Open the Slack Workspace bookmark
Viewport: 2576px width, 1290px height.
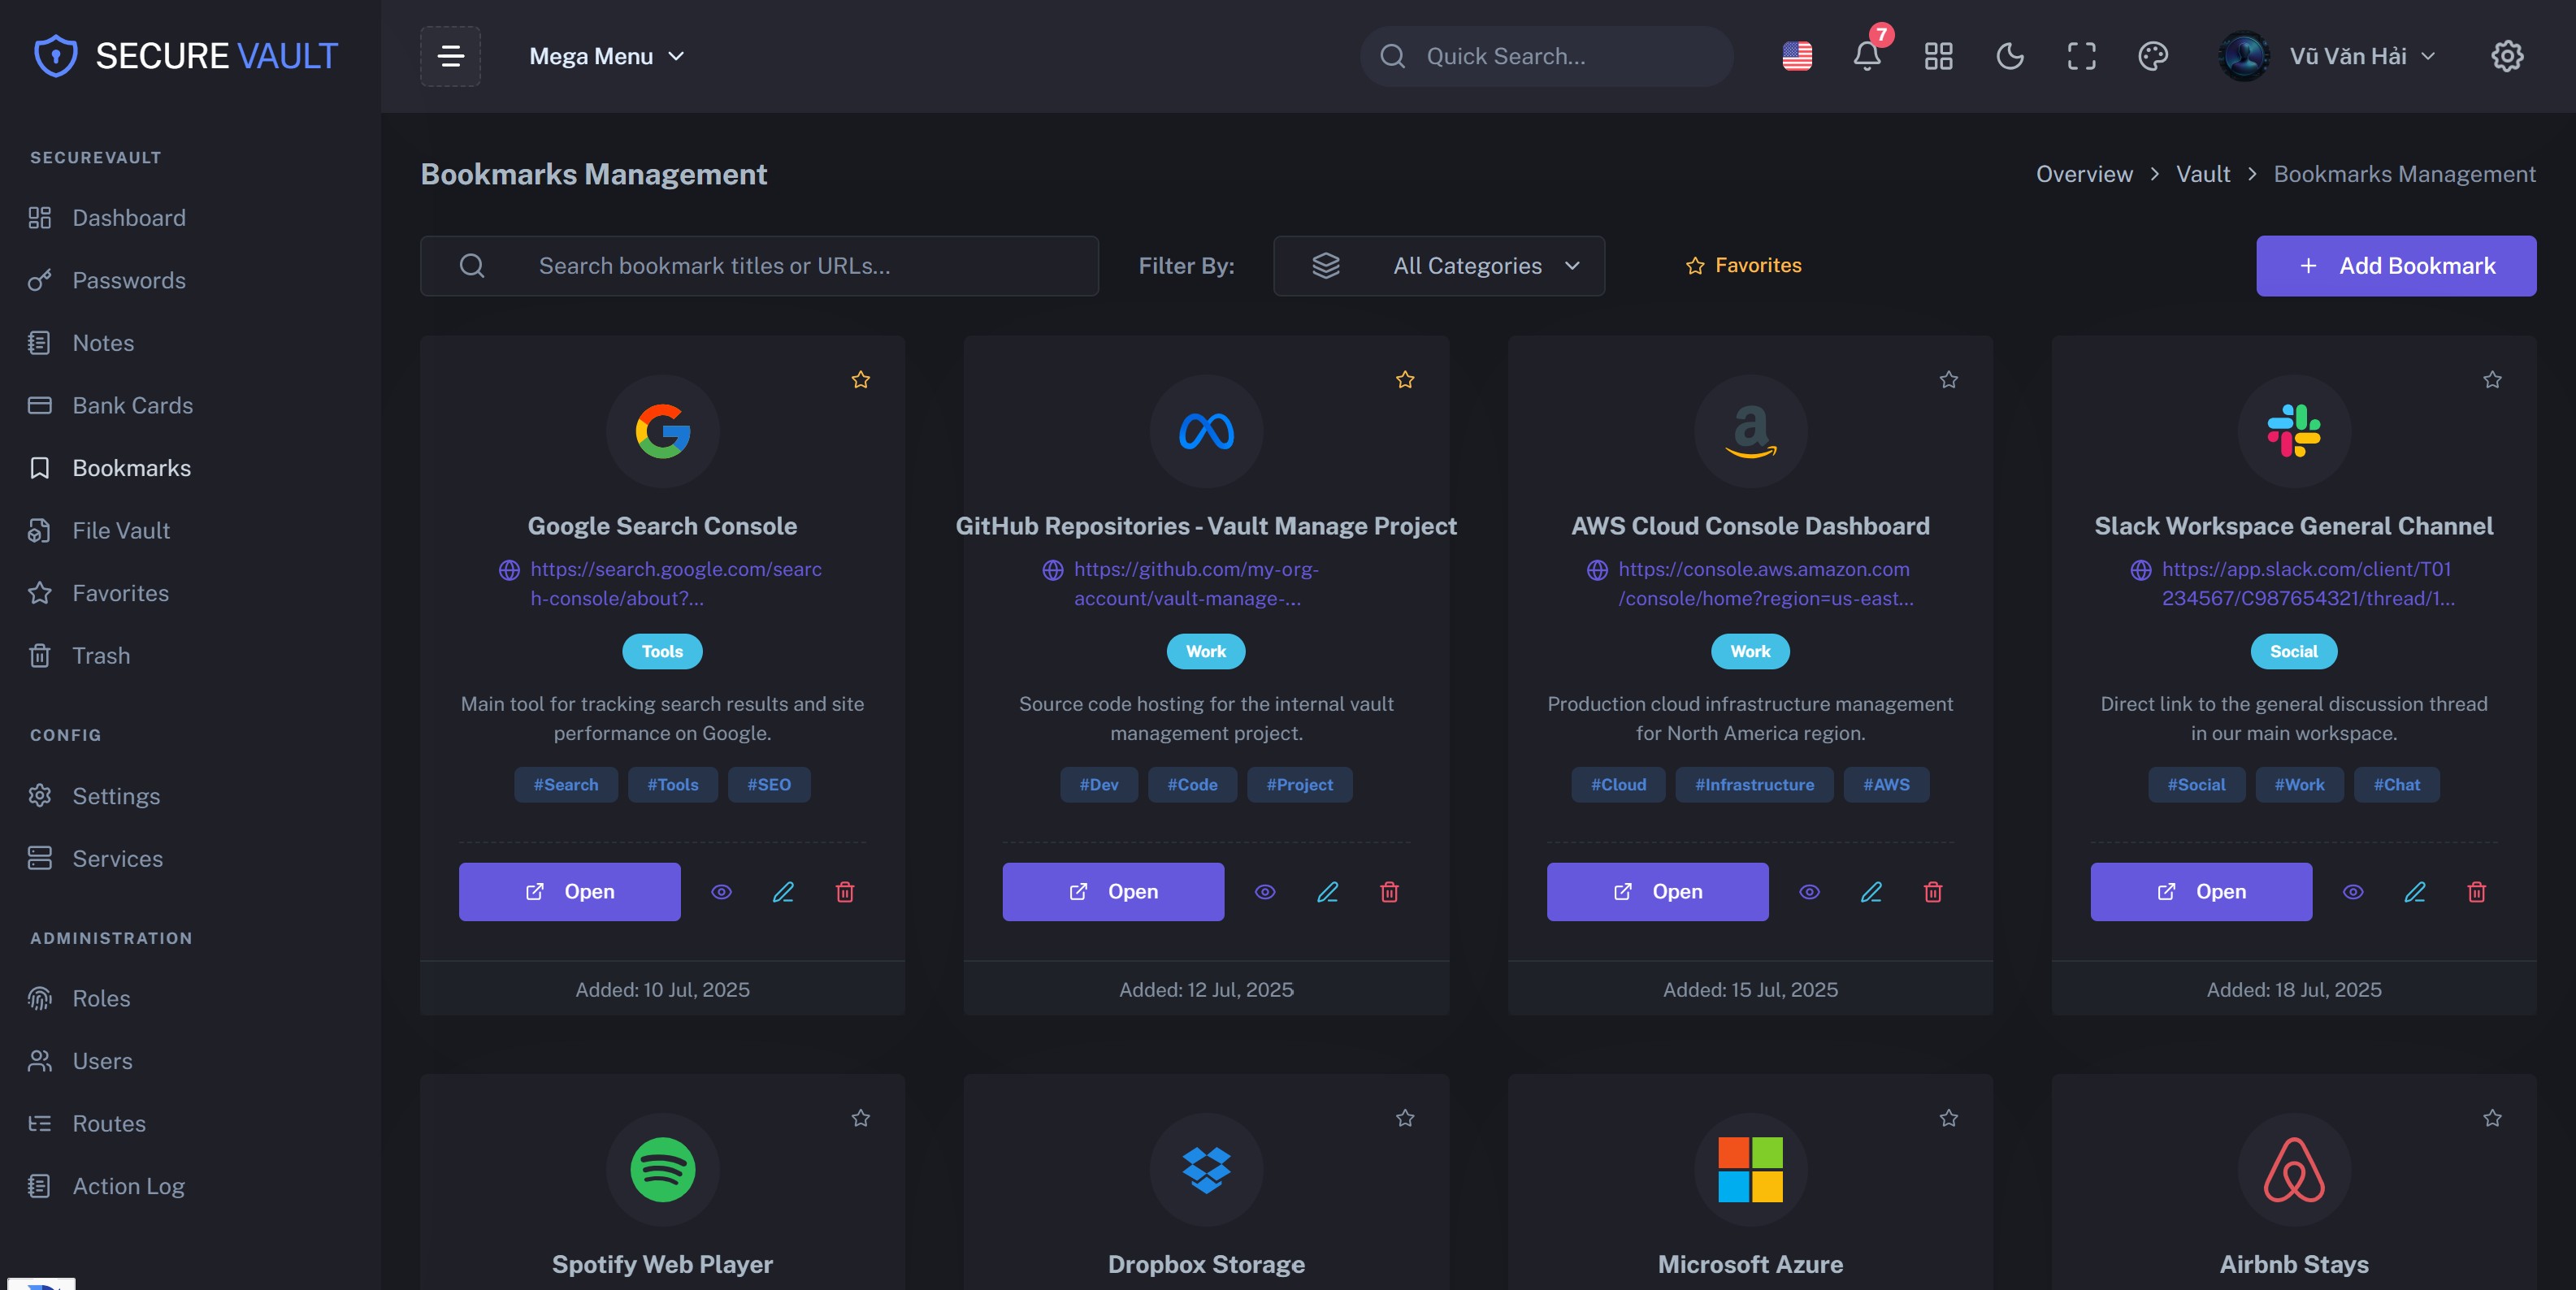(x=2200, y=891)
